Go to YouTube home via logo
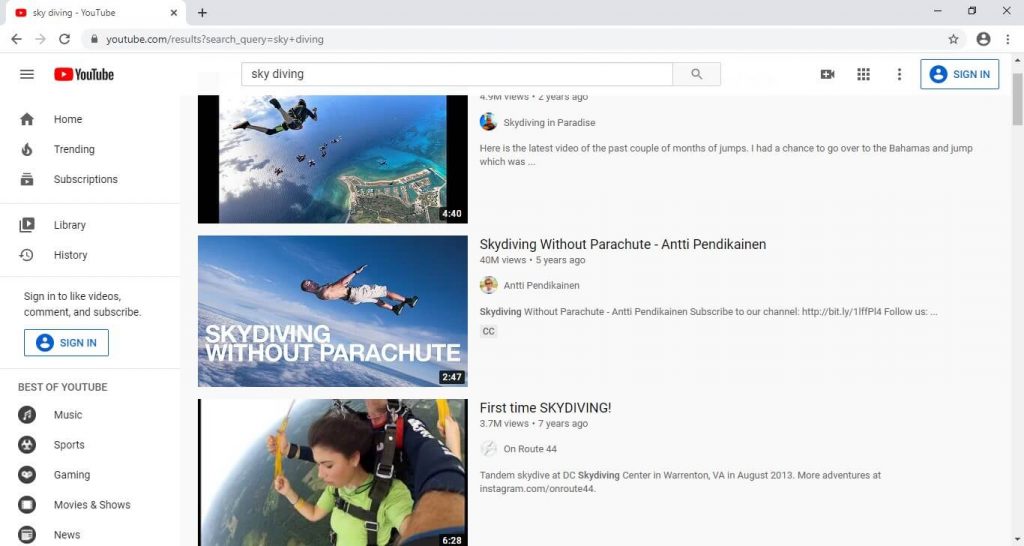 click(x=84, y=74)
